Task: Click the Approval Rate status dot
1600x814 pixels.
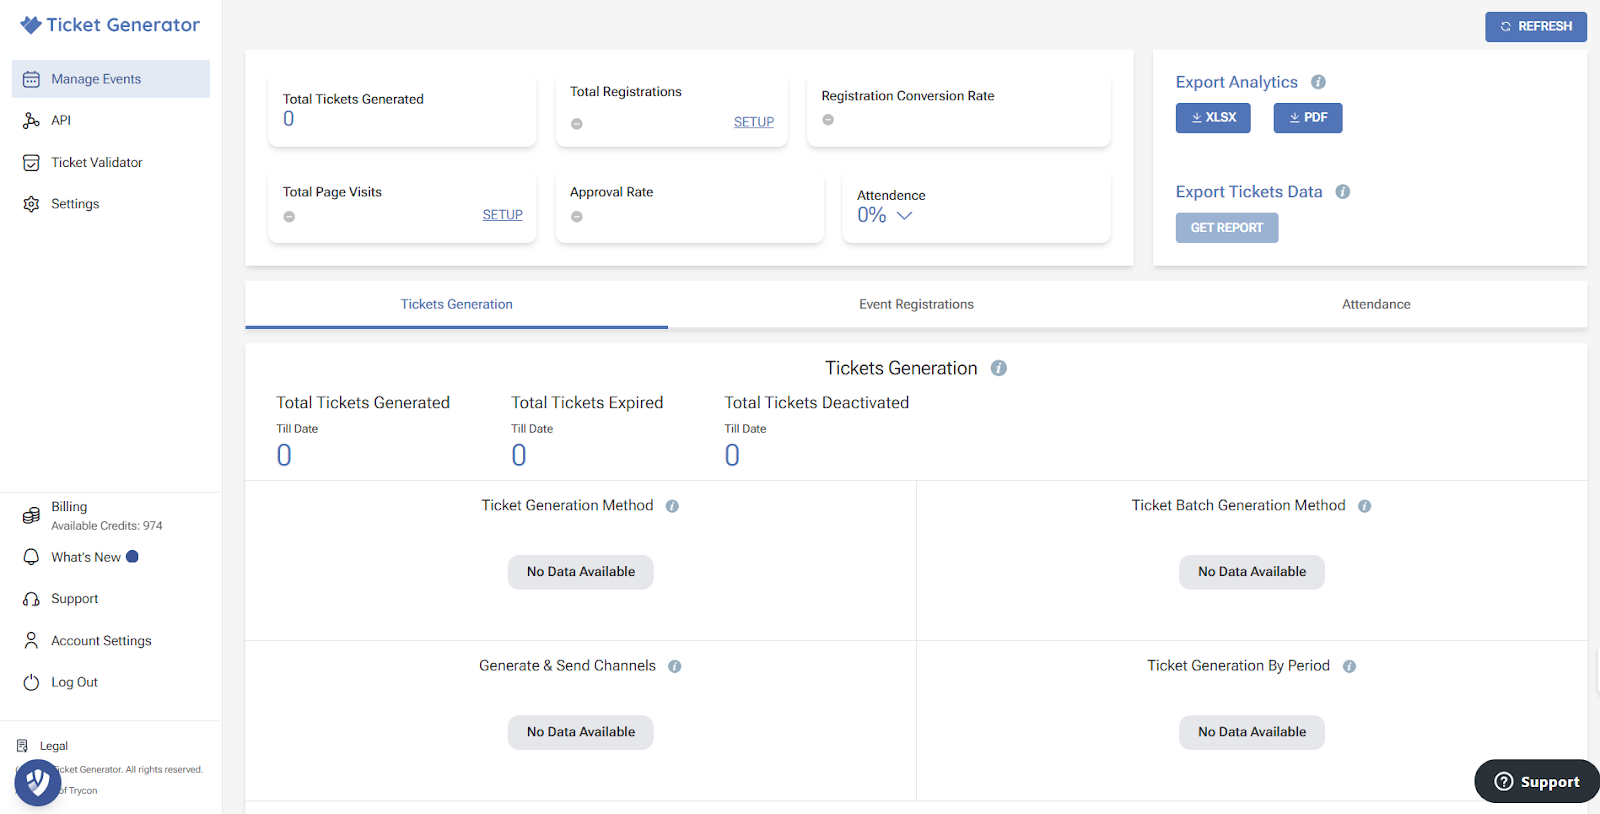Action: point(577,217)
